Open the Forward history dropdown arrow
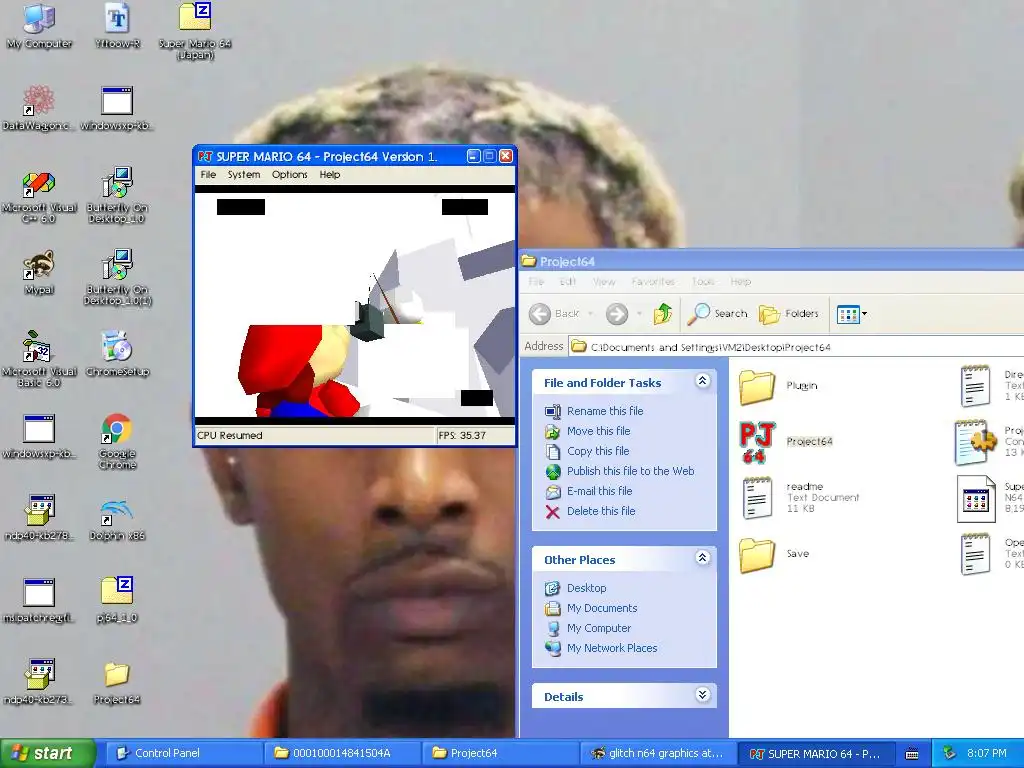Screen dimensions: 1024x768 pyautogui.click(x=639, y=314)
